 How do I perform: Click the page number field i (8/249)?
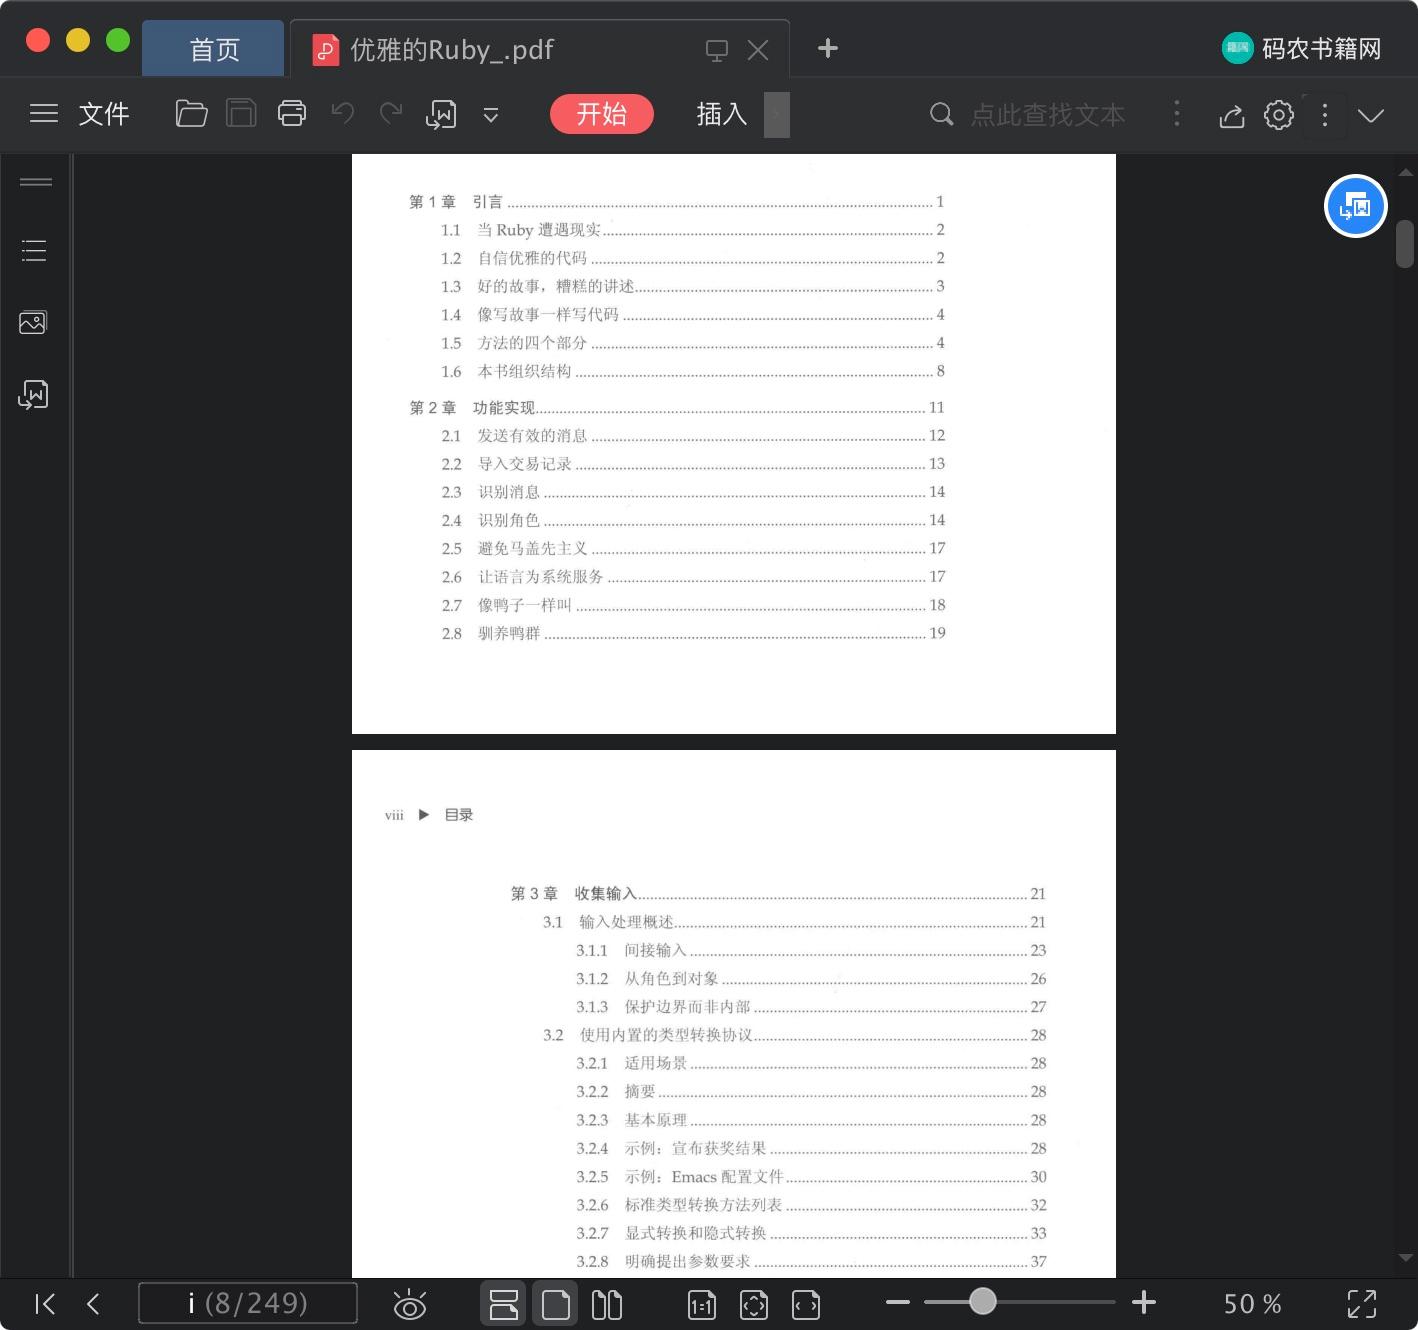(247, 1303)
